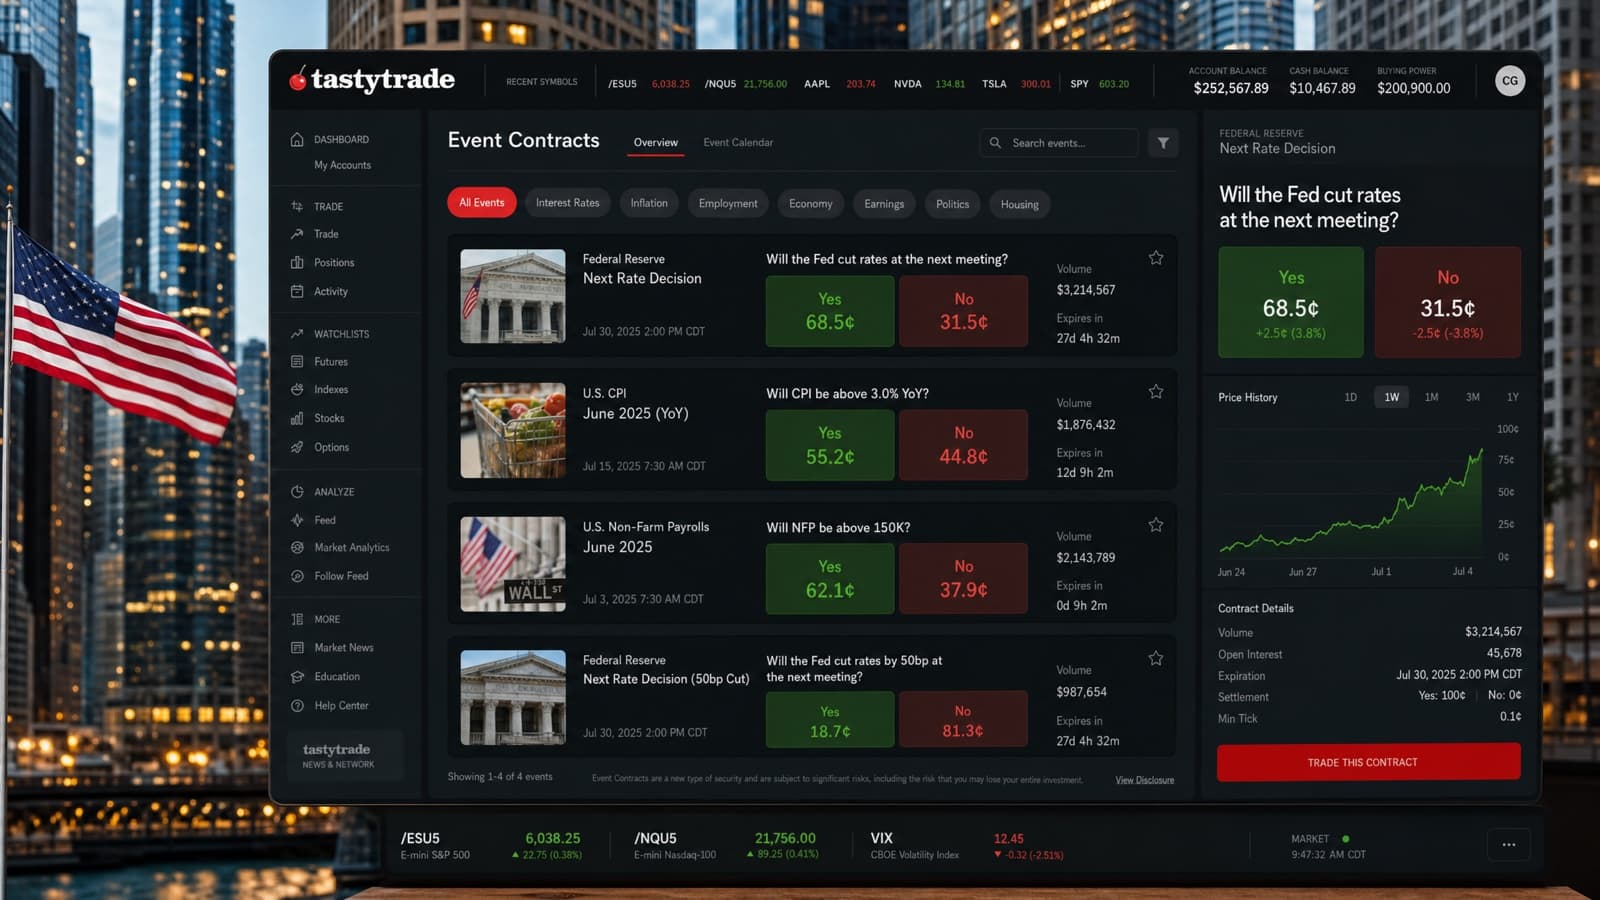Open the Options rocket icon

(x=297, y=447)
